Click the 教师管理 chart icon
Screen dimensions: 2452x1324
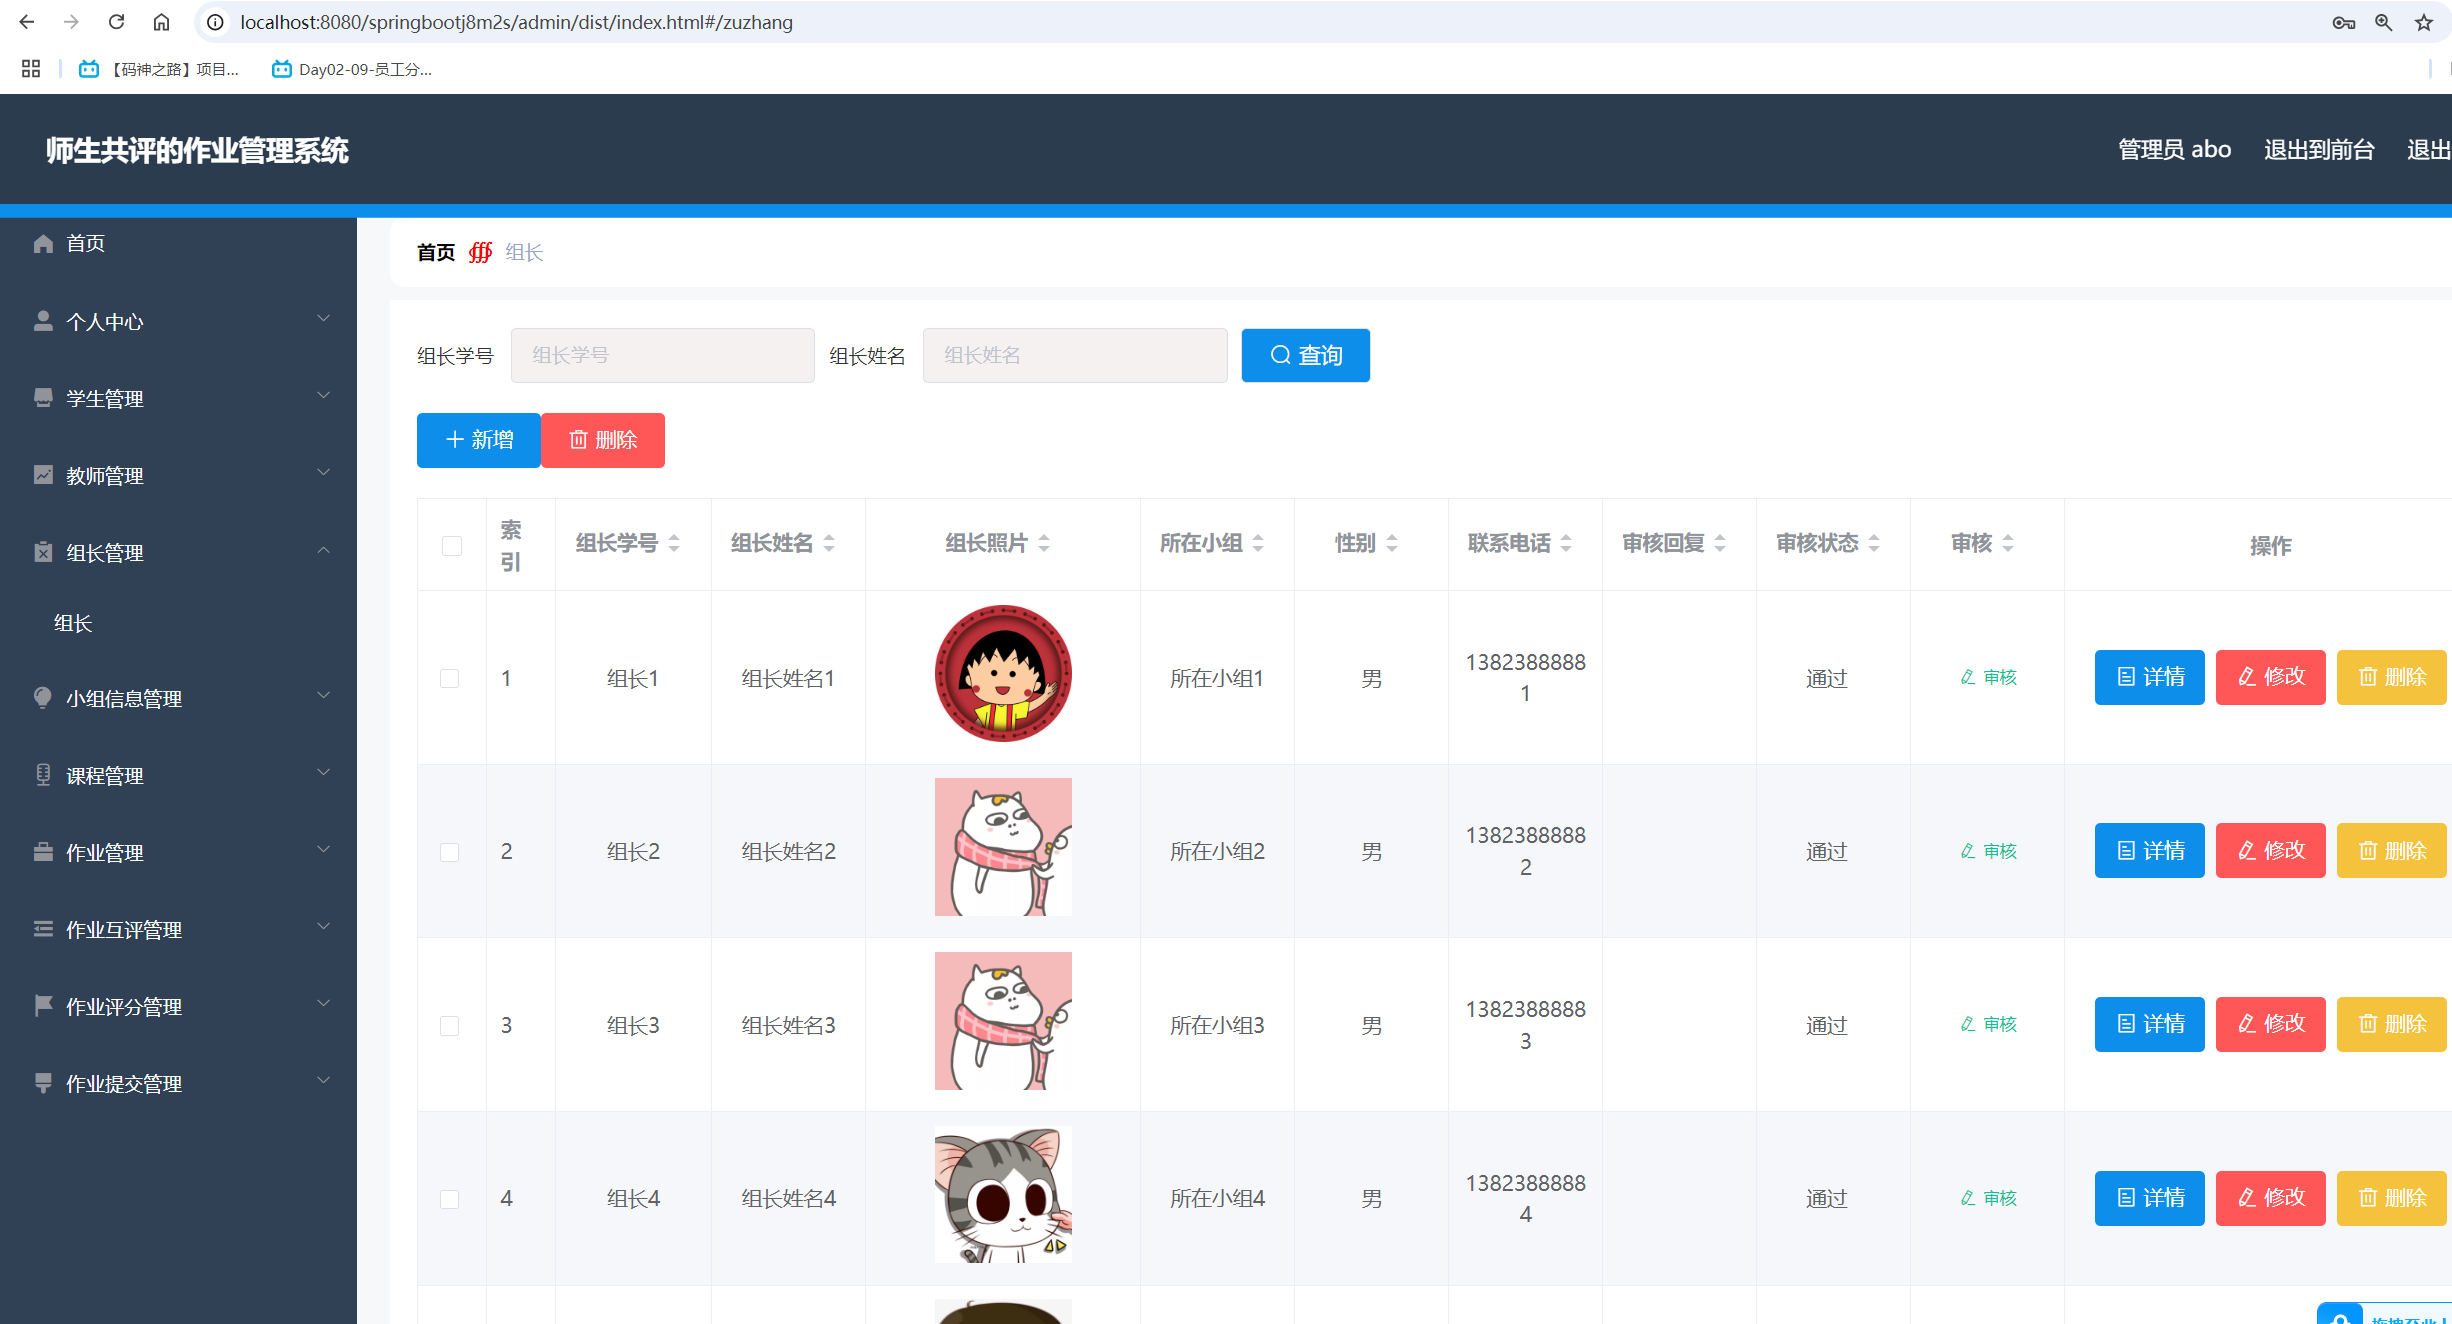(x=43, y=474)
